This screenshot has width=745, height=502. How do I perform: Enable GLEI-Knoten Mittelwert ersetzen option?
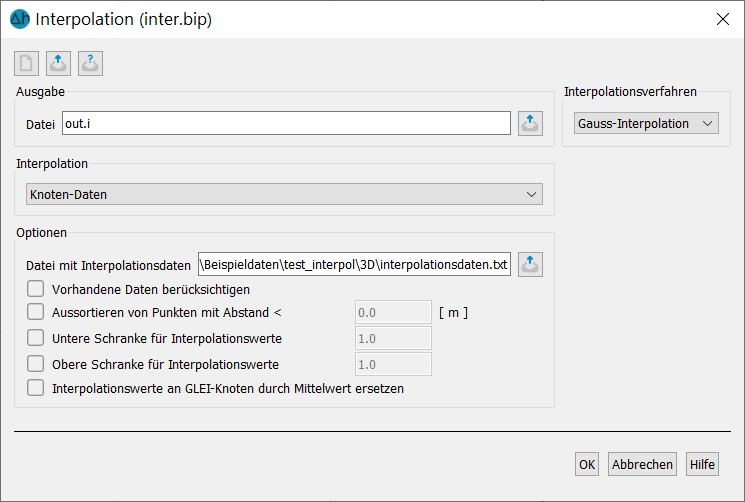tap(36, 388)
